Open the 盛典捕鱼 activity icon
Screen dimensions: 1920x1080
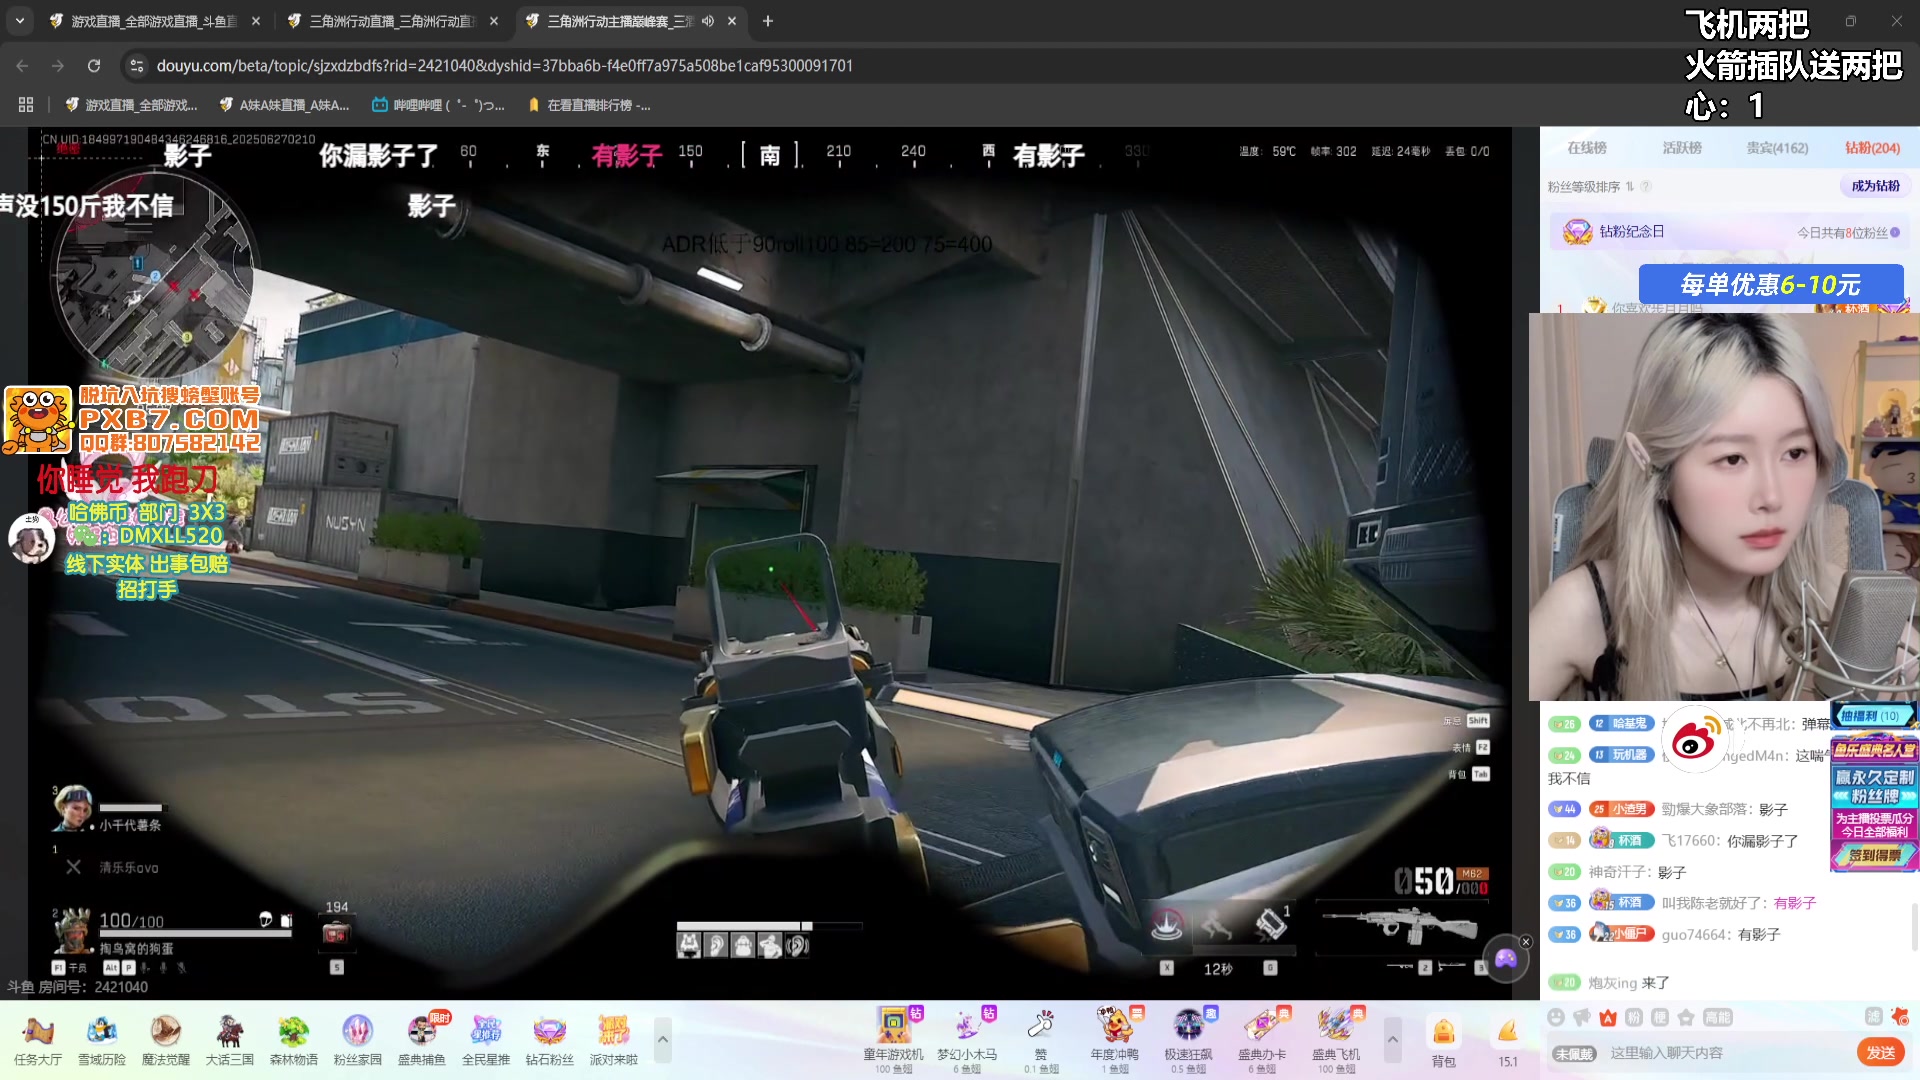[x=422, y=1040]
